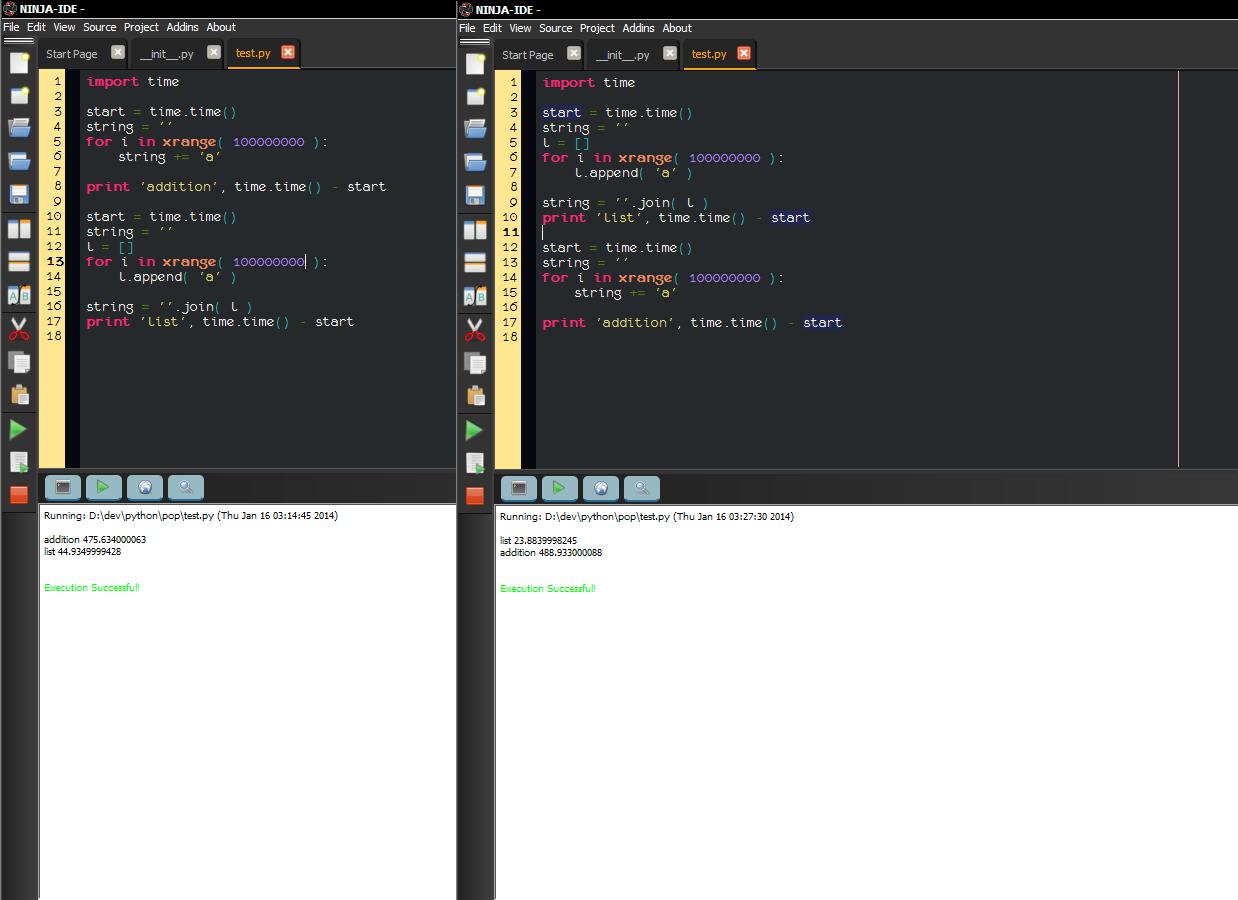Screen dimensions: 1238x900
Task: Click 'addition 488.933000088' output in right console
Action: pyautogui.click(x=551, y=552)
